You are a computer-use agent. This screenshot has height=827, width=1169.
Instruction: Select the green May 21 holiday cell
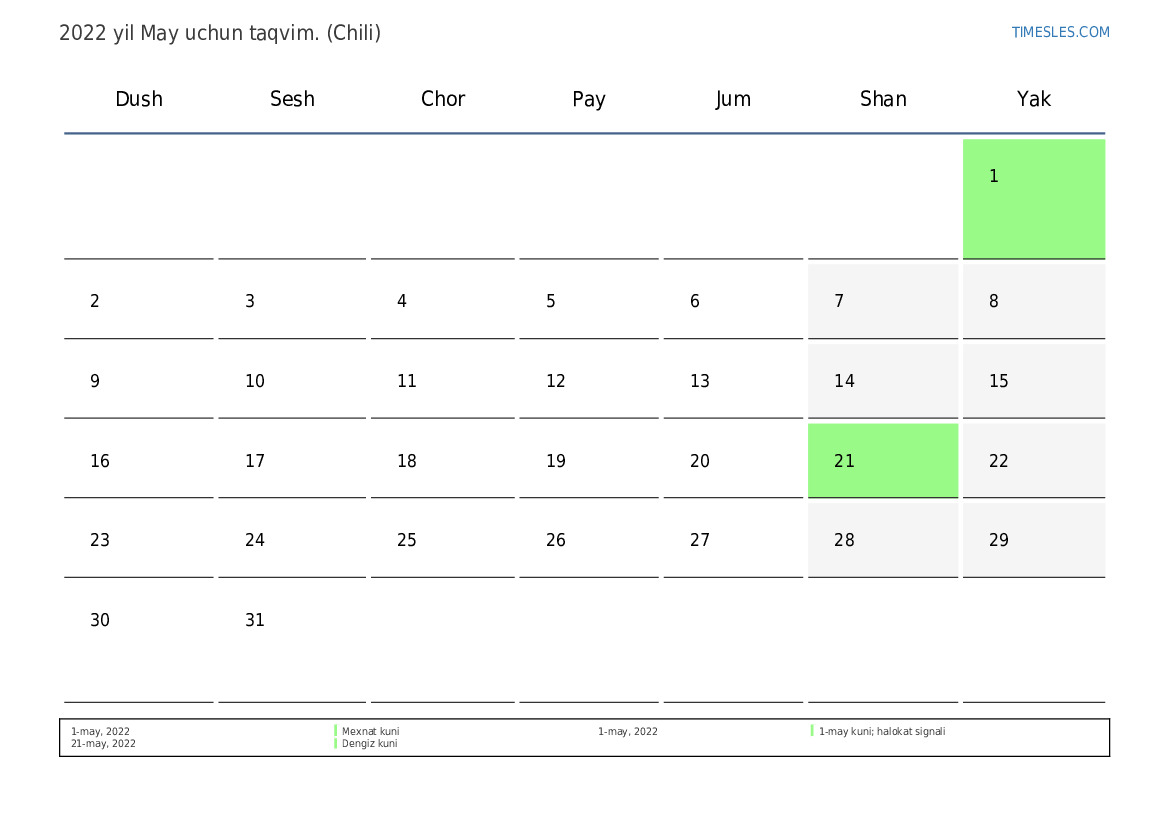(882, 460)
